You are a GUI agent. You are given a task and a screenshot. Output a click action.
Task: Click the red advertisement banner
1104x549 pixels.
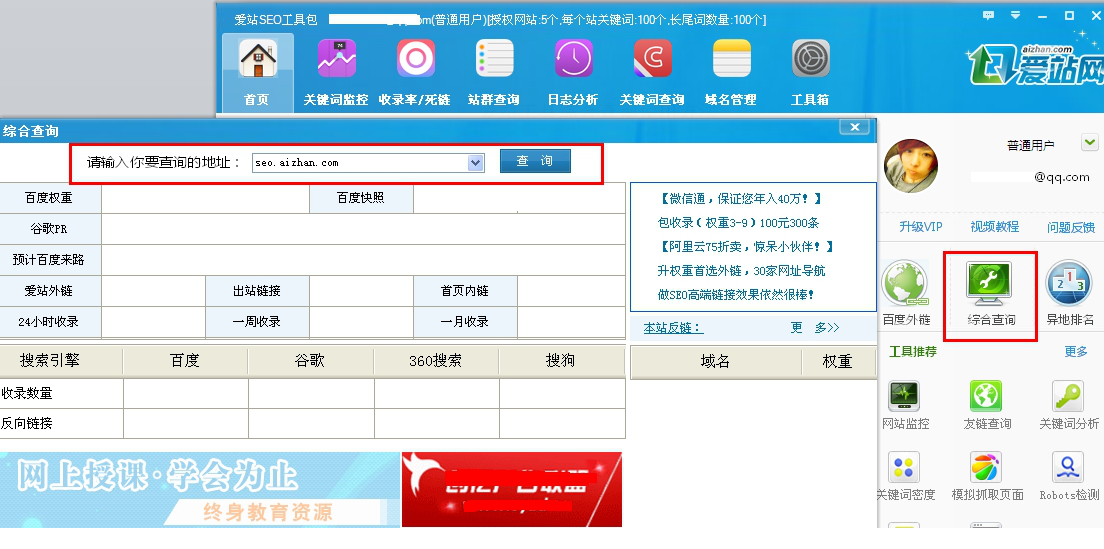(512, 489)
